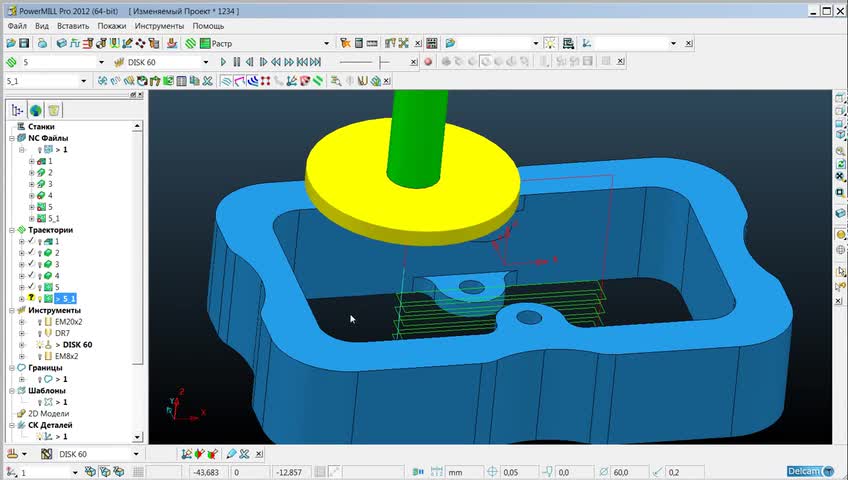848x480 pixels.
Task: Select the DR7 tool in the tree
Action: pyautogui.click(x=62, y=333)
